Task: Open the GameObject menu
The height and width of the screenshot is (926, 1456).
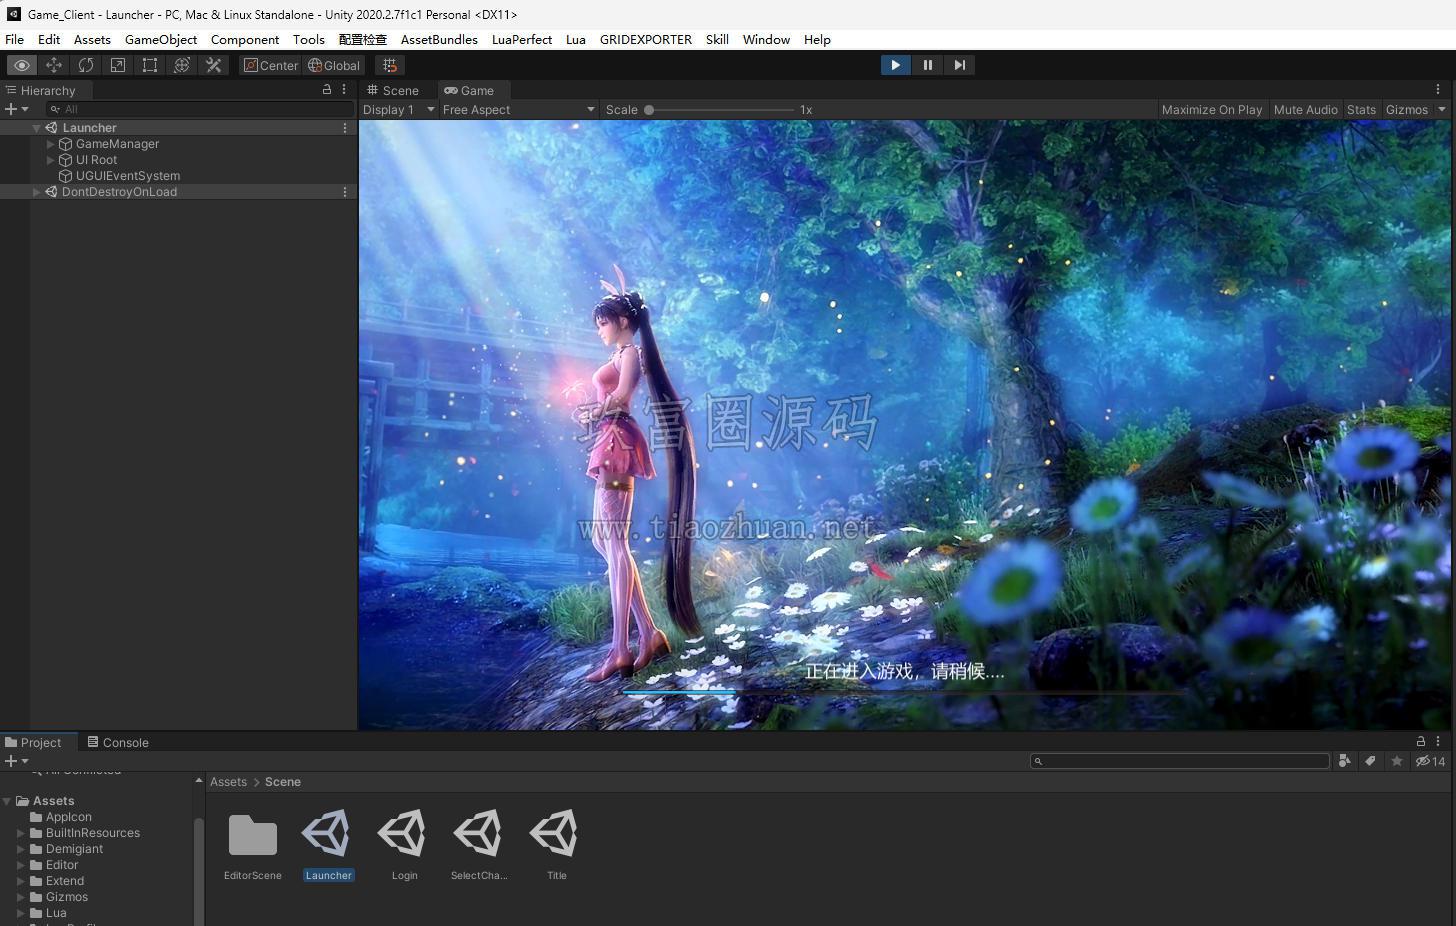Action: click(x=161, y=40)
